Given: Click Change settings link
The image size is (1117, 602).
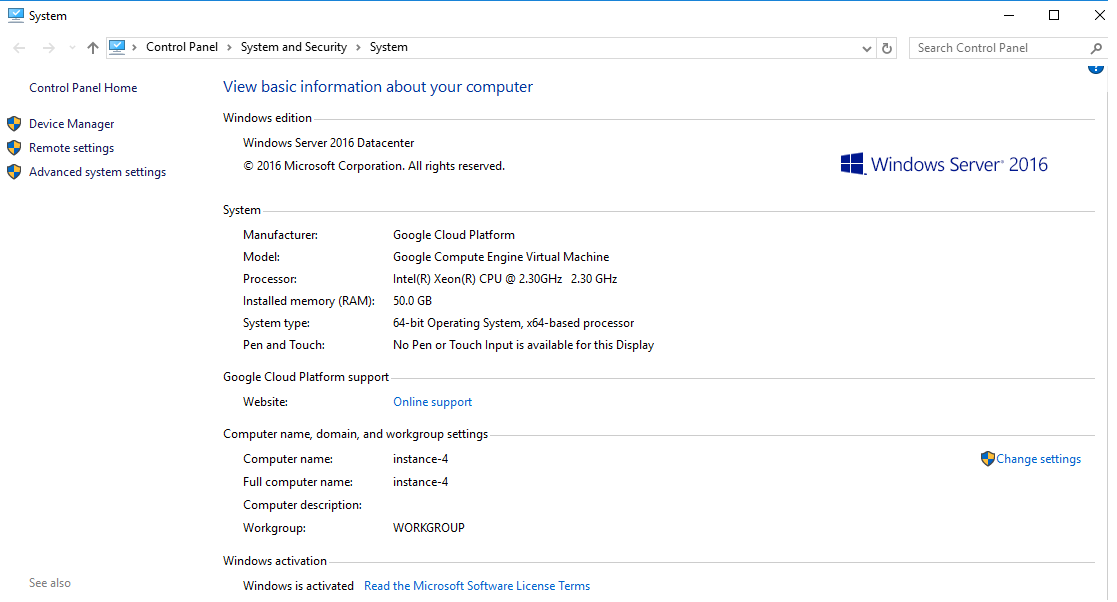Looking at the screenshot, I should [x=1038, y=459].
